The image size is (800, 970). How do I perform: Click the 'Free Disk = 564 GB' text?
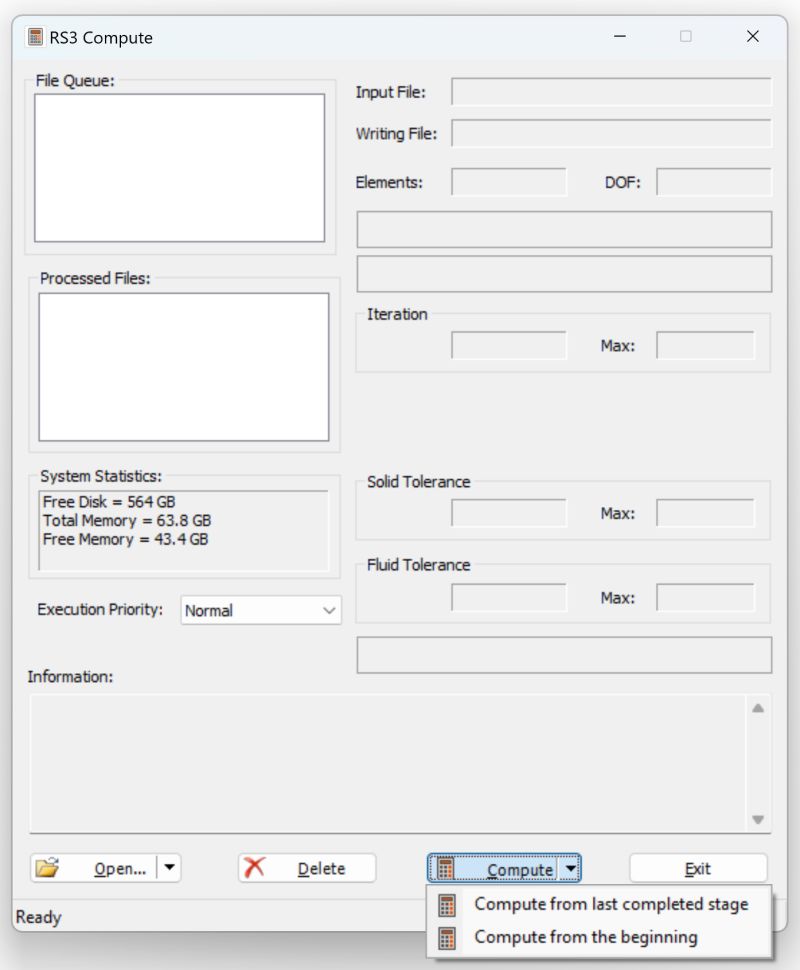point(109,502)
